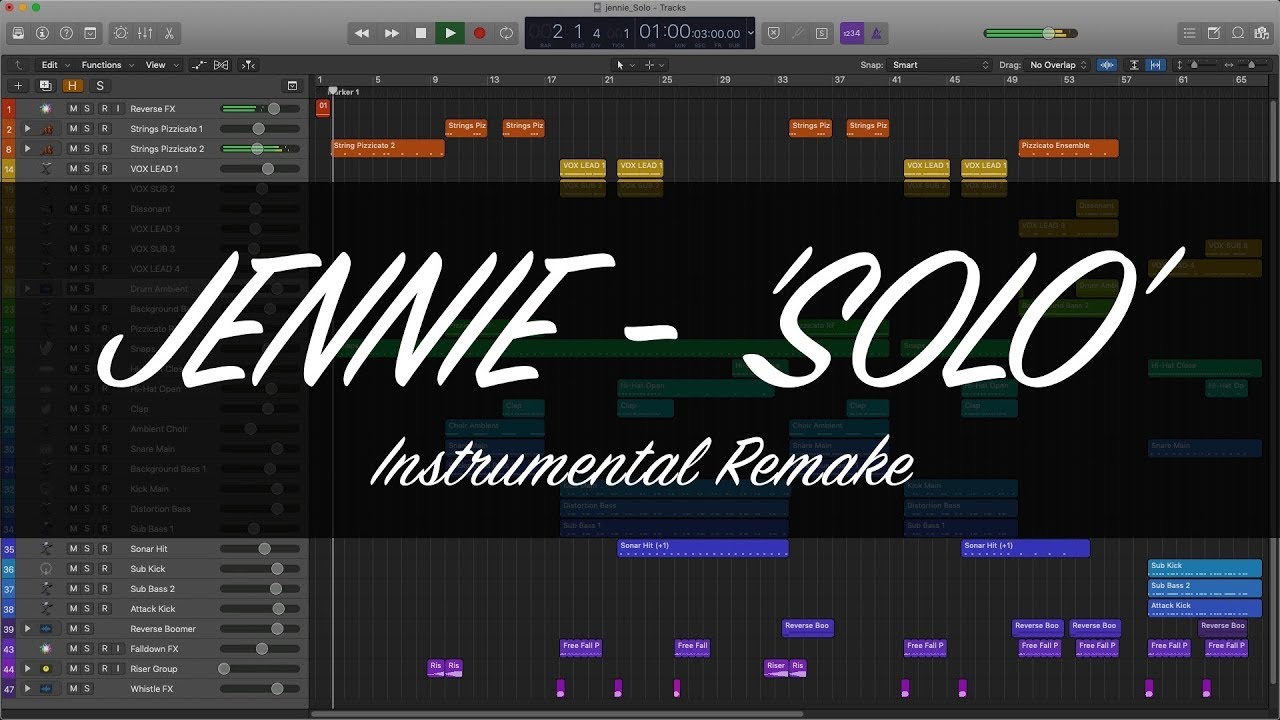Record-enable the VOX LEAD 1 track
Screen dimensions: 1280x720
click(x=104, y=169)
